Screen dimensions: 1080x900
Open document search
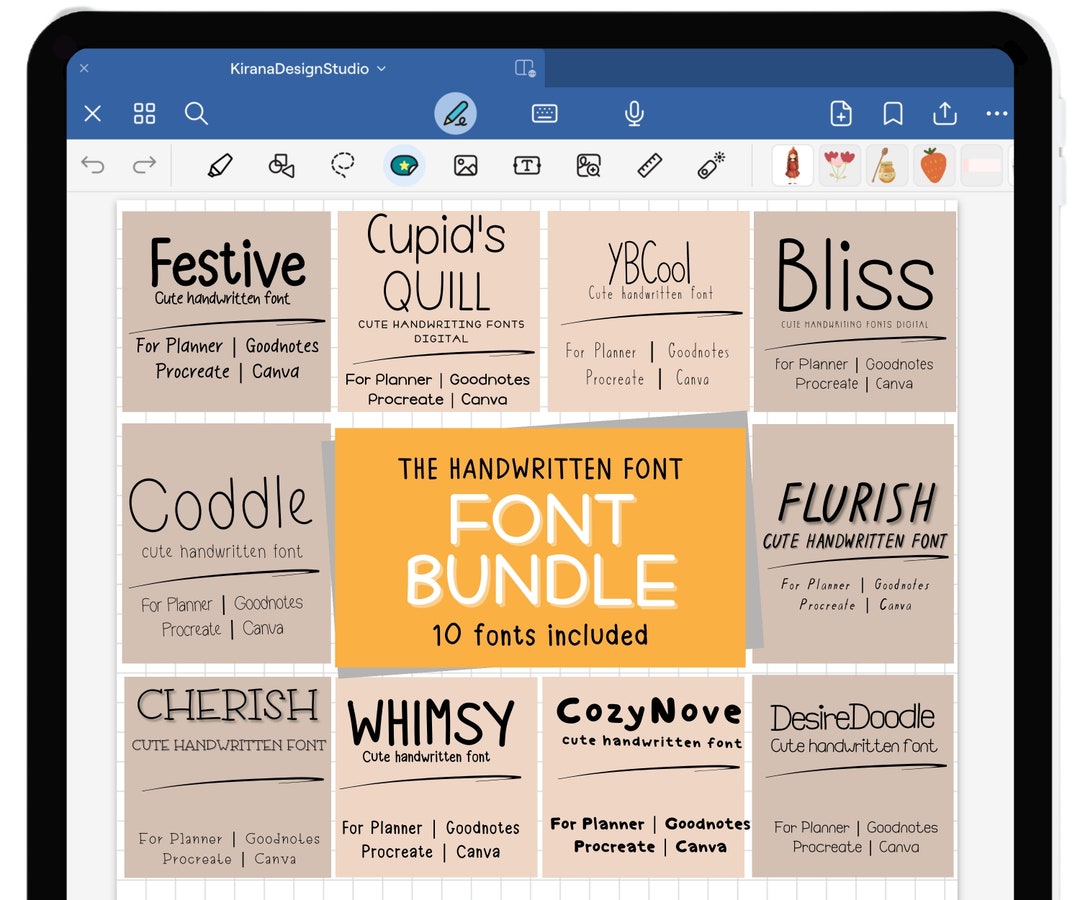(197, 114)
